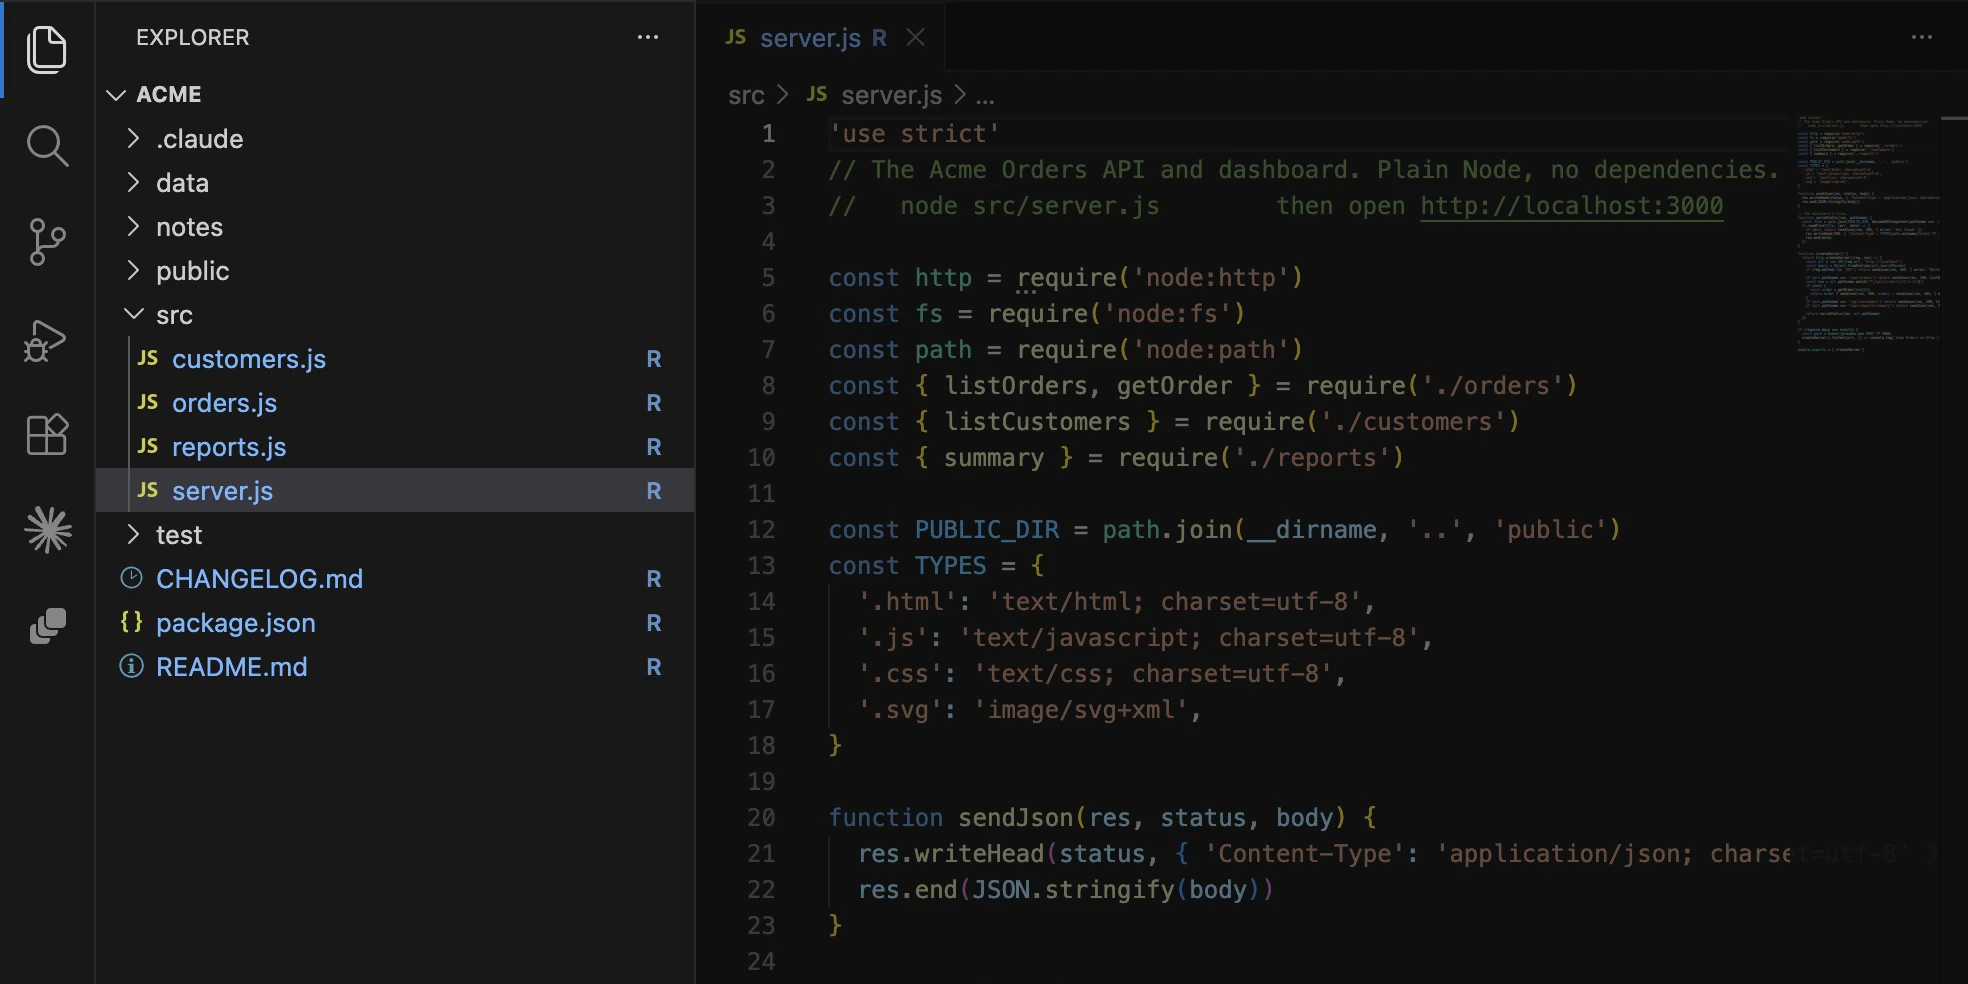The image size is (1968, 984).
Task: Expand the .claude folder
Action: (x=134, y=138)
